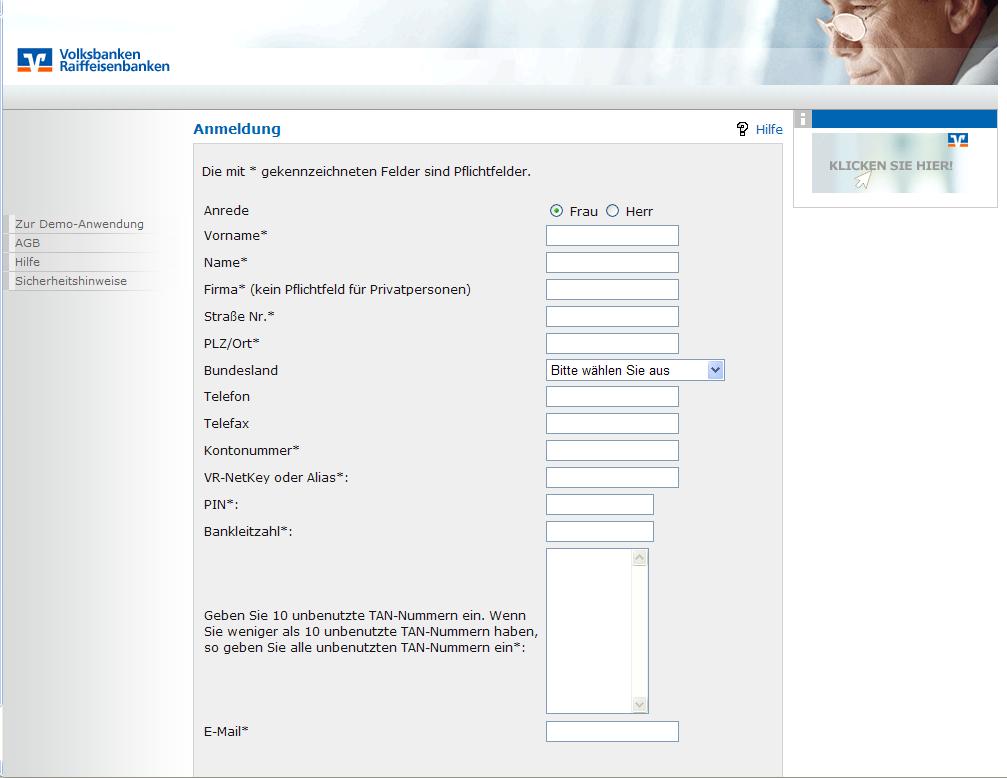
Task: Select the Frau radio button
Action: click(x=556, y=211)
